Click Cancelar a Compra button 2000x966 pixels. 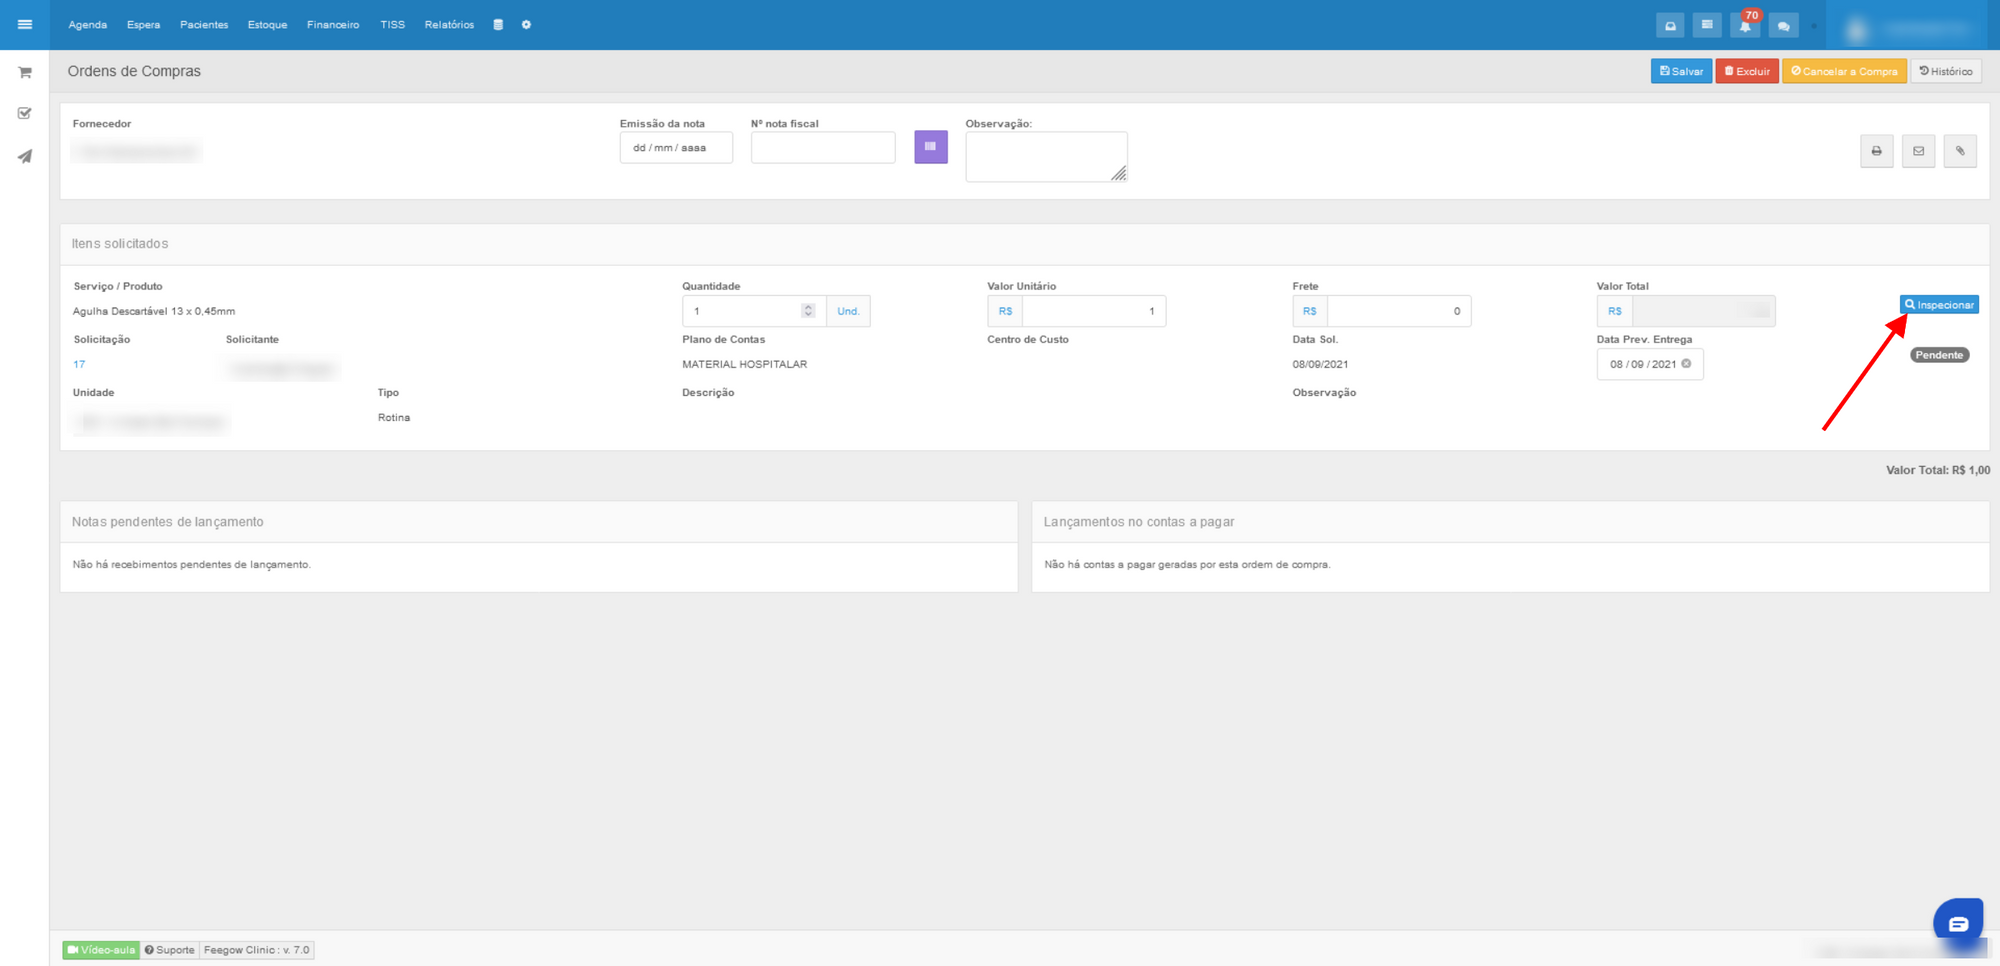[x=1844, y=71]
